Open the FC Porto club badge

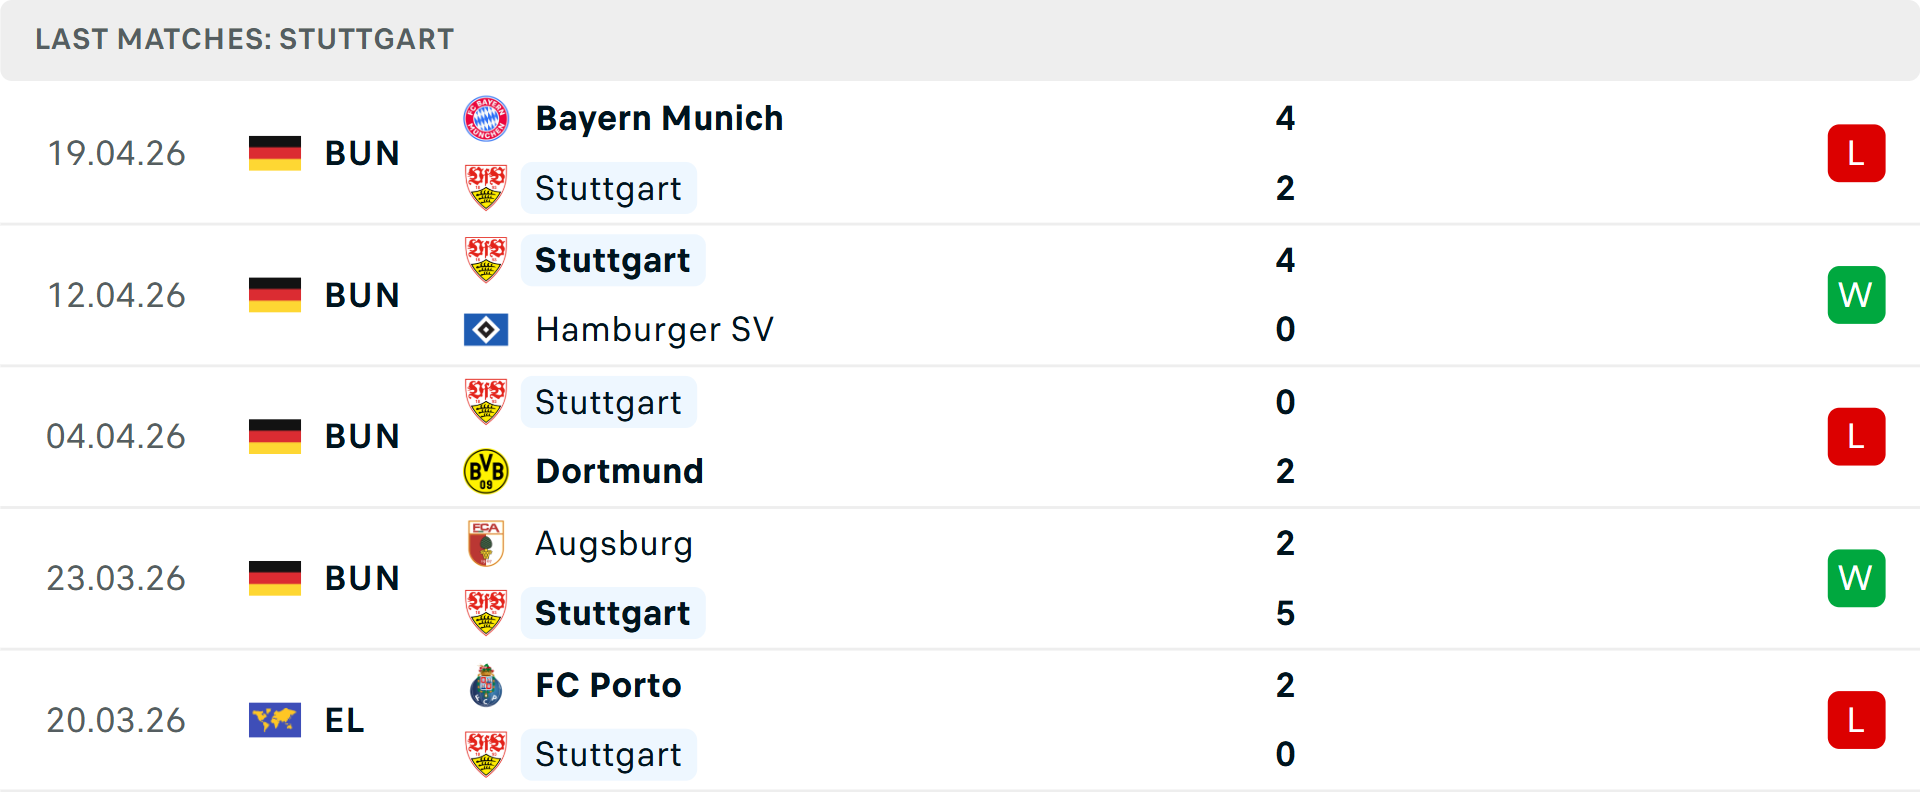point(487,685)
